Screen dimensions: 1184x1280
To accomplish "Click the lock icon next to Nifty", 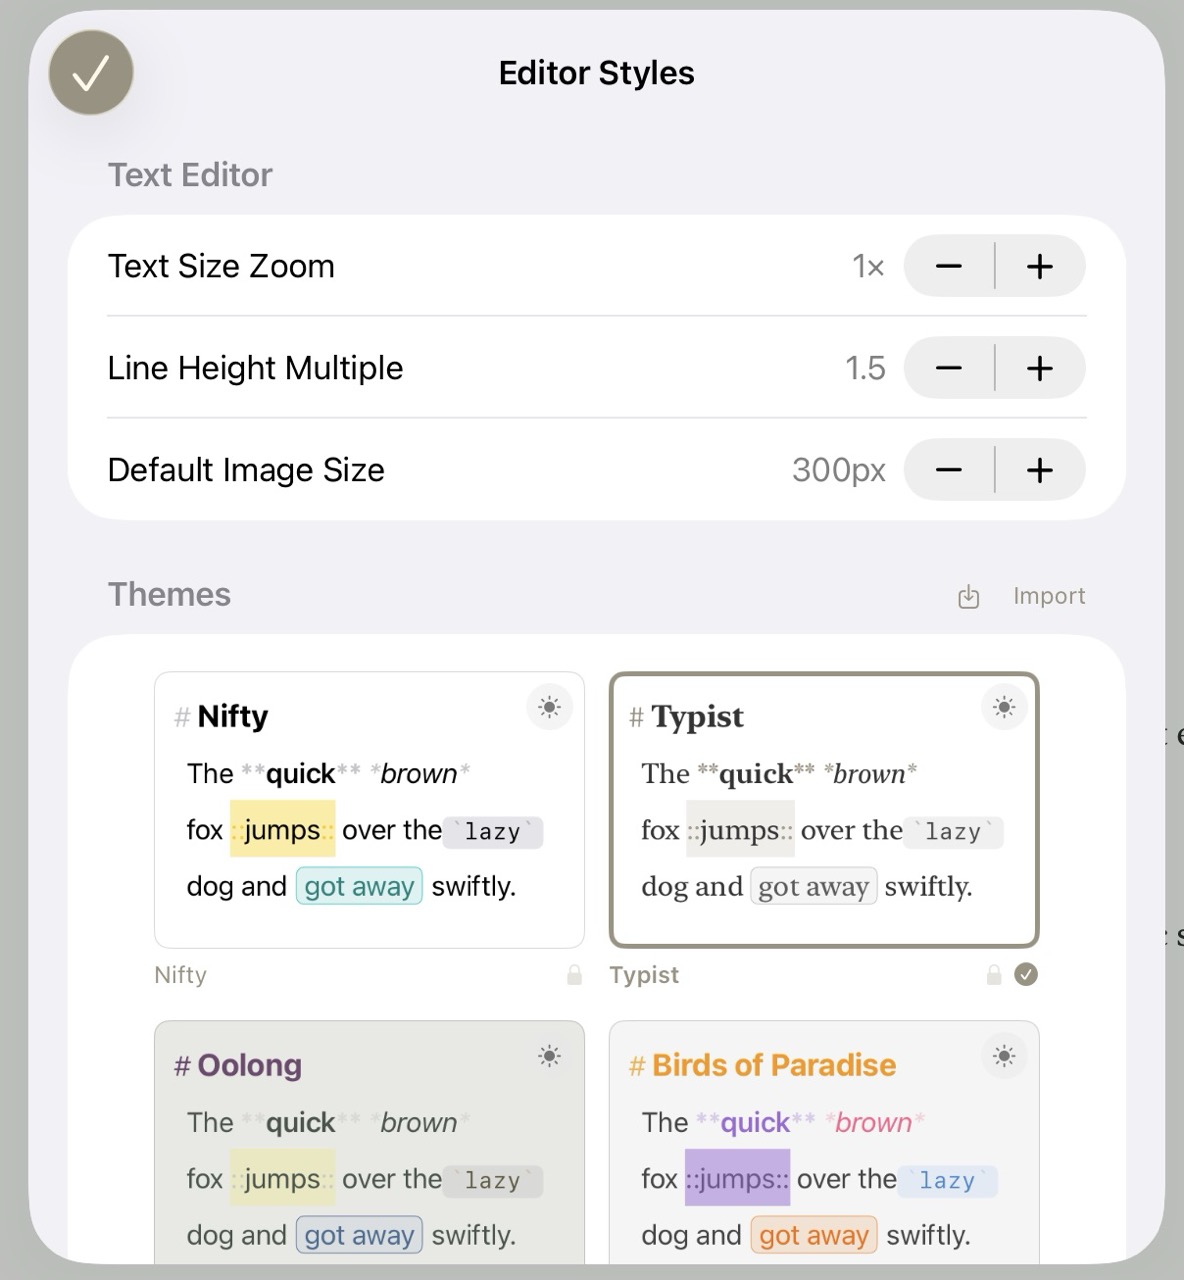I will pyautogui.click(x=575, y=974).
